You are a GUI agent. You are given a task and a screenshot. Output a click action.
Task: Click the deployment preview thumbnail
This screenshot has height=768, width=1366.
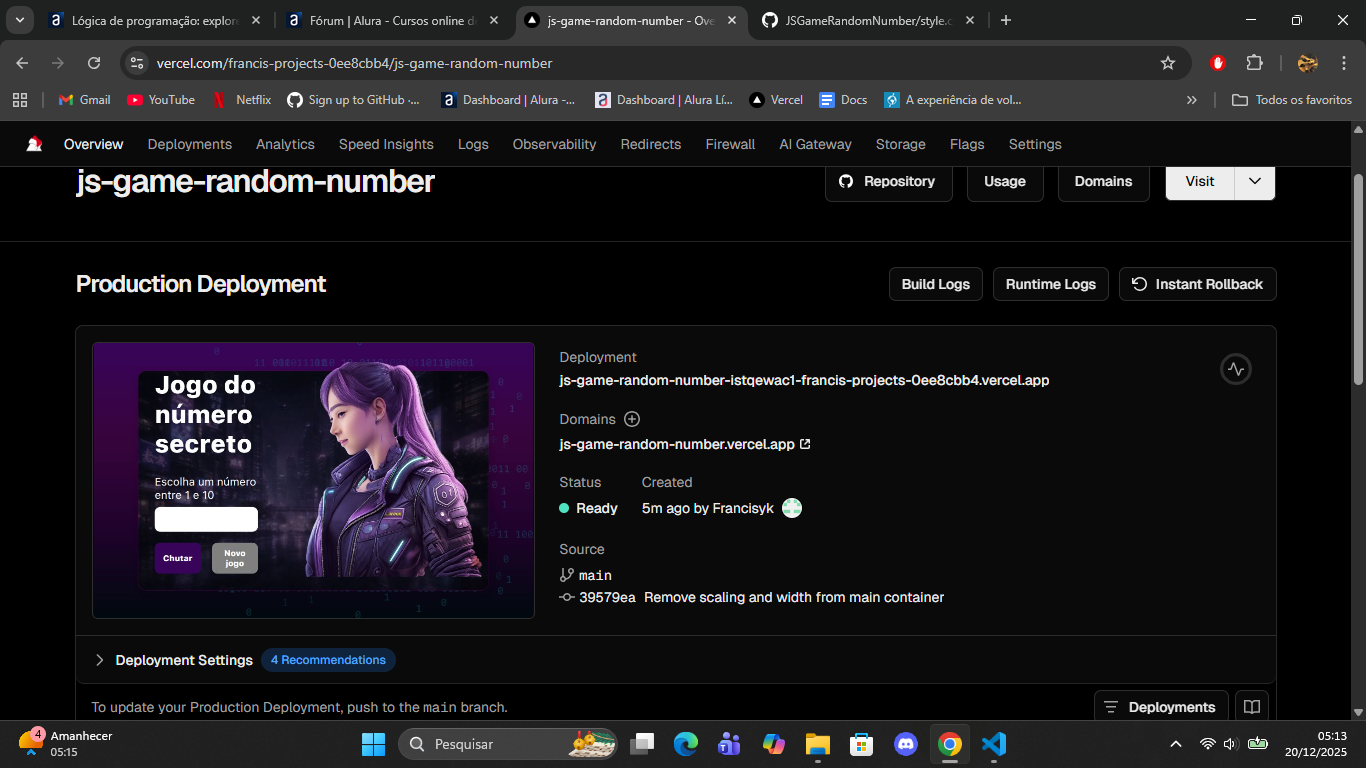pyautogui.click(x=313, y=480)
